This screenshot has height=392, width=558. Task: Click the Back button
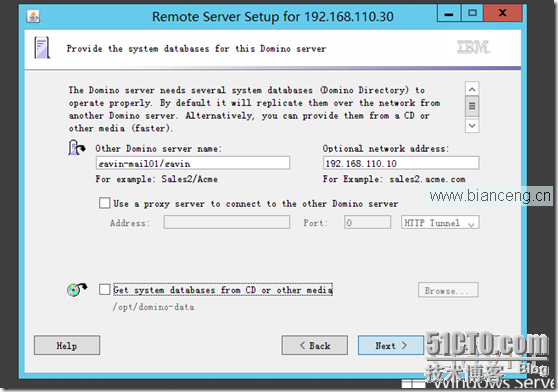(x=315, y=345)
